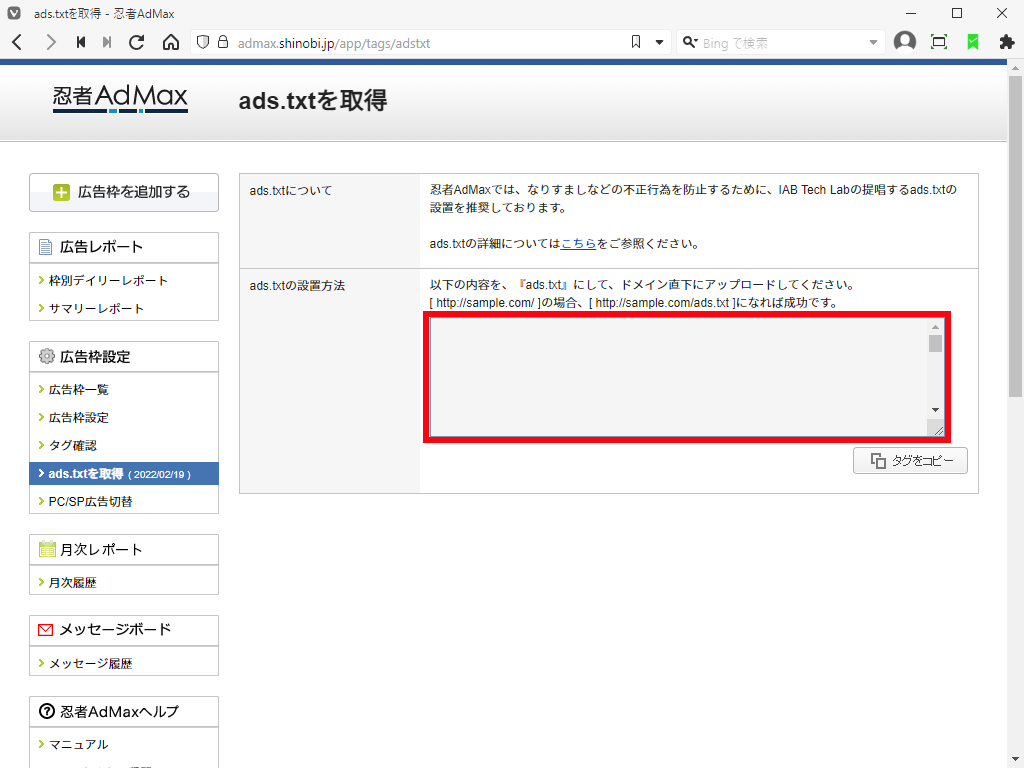Click the page scroll up arrow
1024x768 pixels.
1015,68
